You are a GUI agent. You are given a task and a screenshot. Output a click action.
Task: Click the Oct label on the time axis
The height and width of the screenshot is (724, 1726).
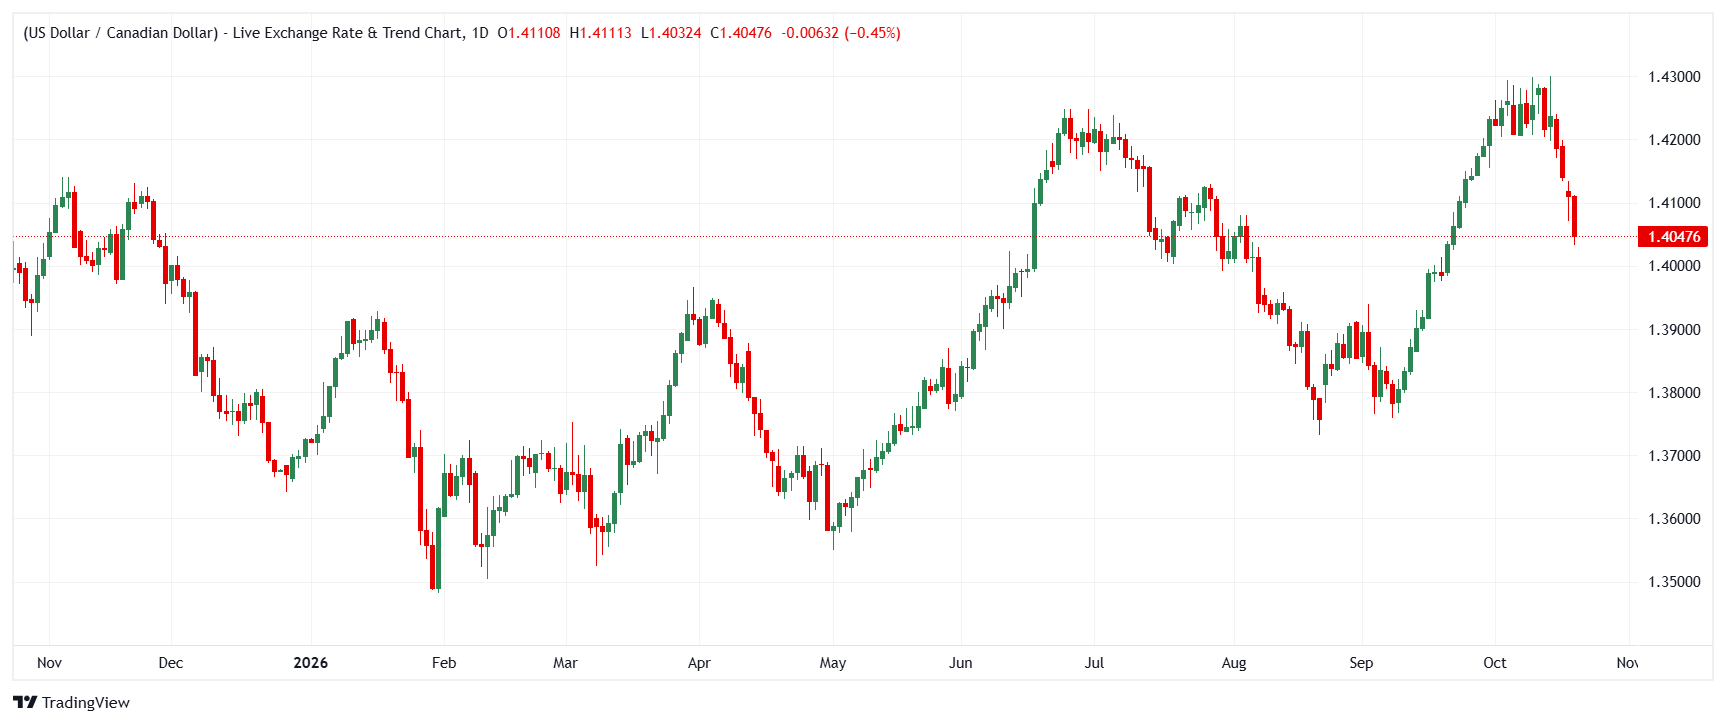pyautogui.click(x=1495, y=663)
